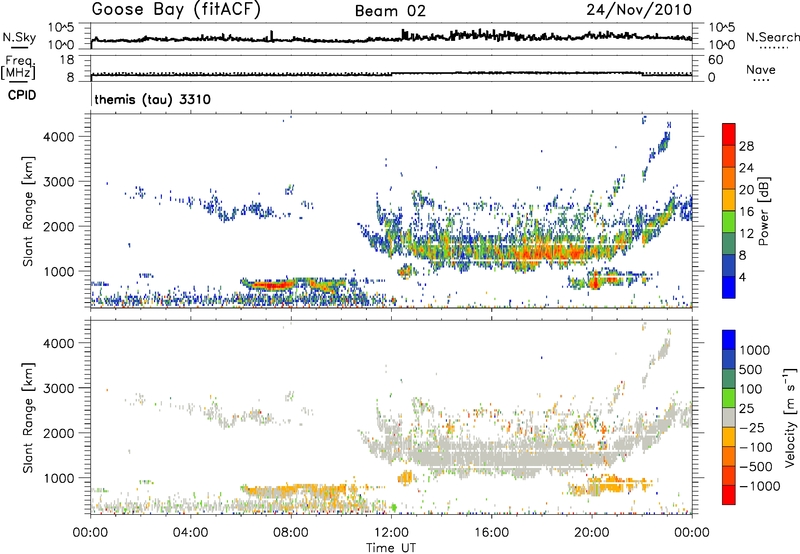This screenshot has width=800, height=554.
Task: Click the red top segment of the Power colorbar
Action: coord(729,134)
